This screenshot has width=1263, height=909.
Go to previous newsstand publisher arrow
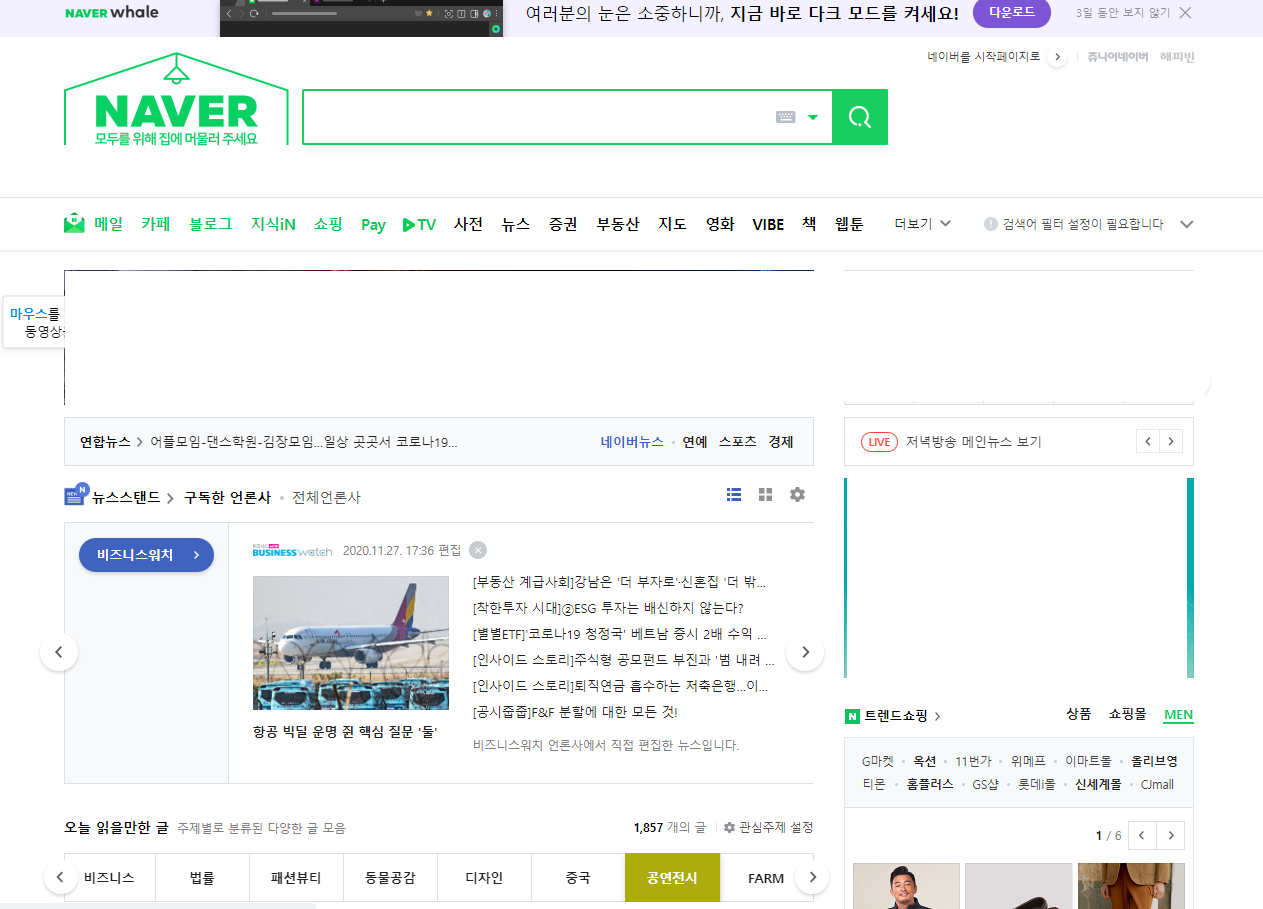point(59,652)
